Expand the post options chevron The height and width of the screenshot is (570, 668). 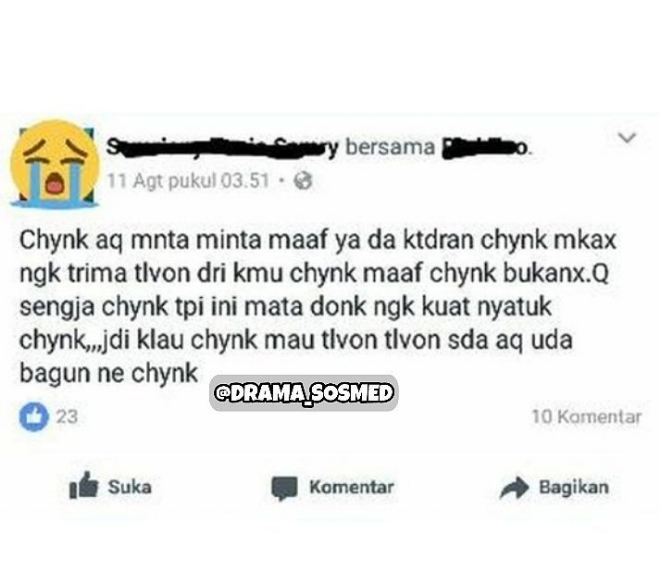[627, 138]
